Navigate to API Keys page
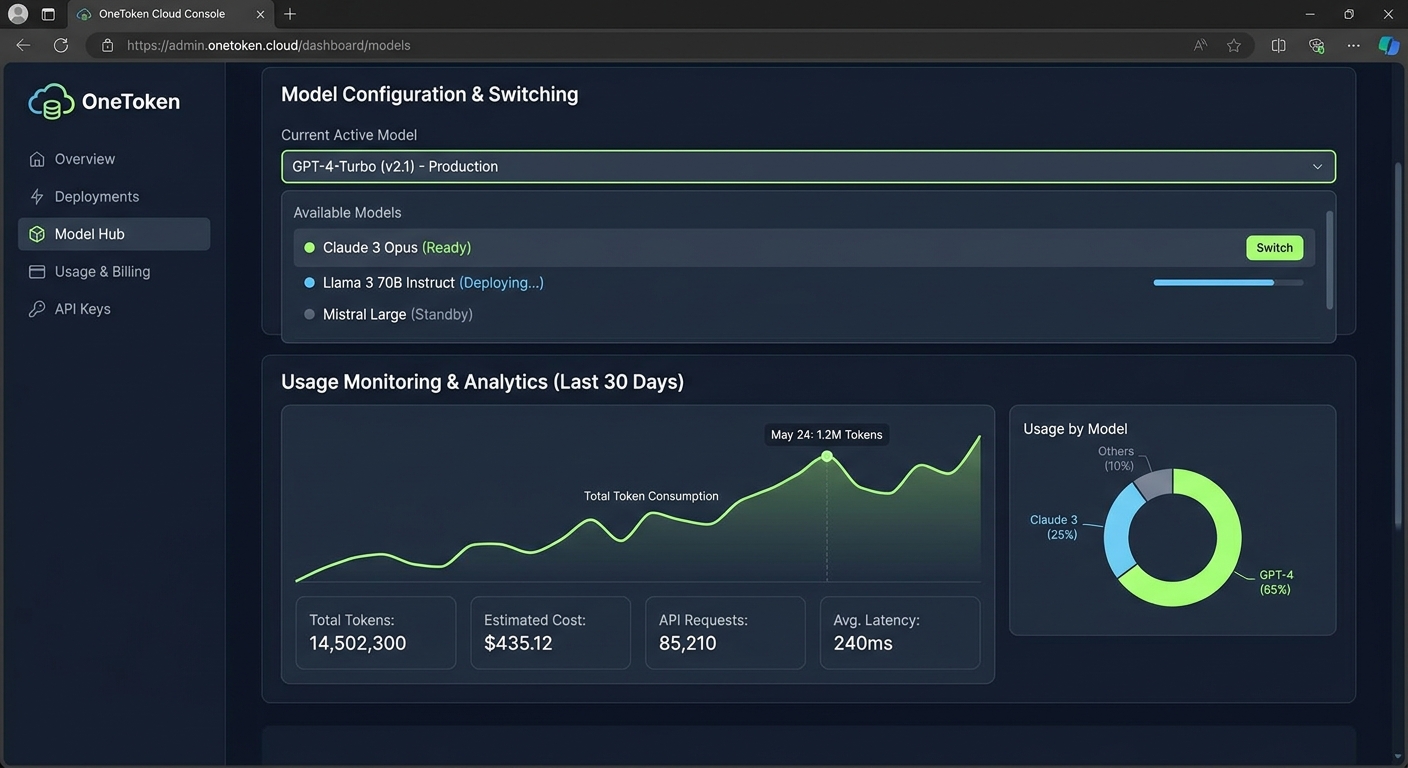Viewport: 1408px width, 768px height. click(114, 309)
